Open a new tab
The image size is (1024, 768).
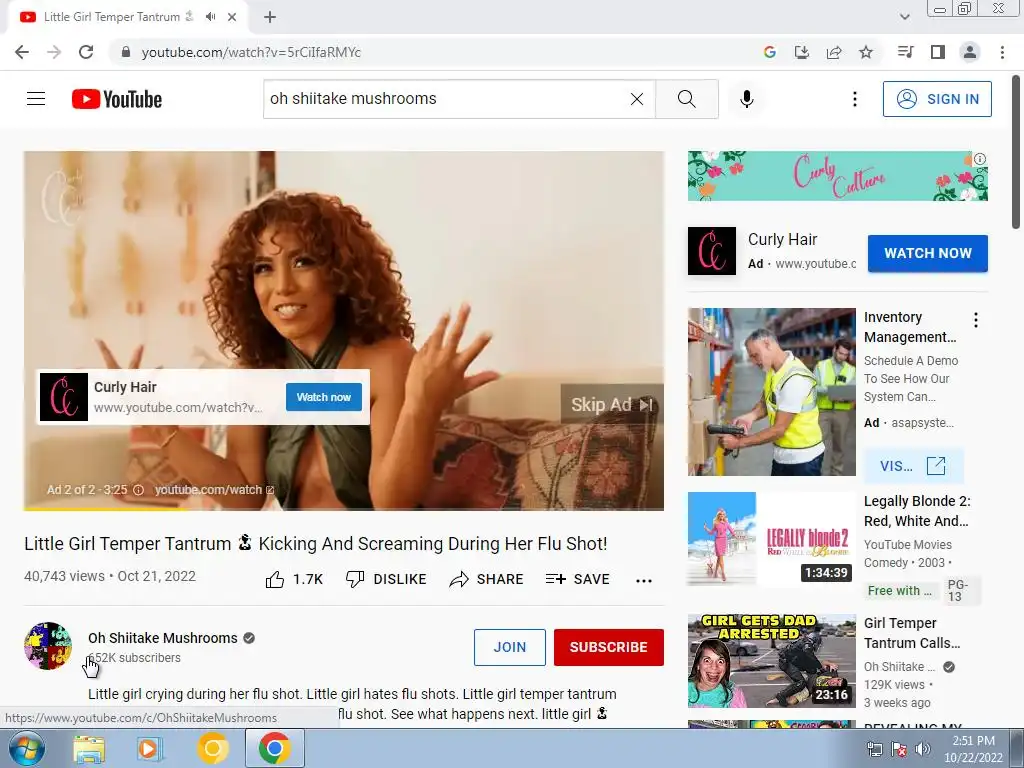[270, 18]
